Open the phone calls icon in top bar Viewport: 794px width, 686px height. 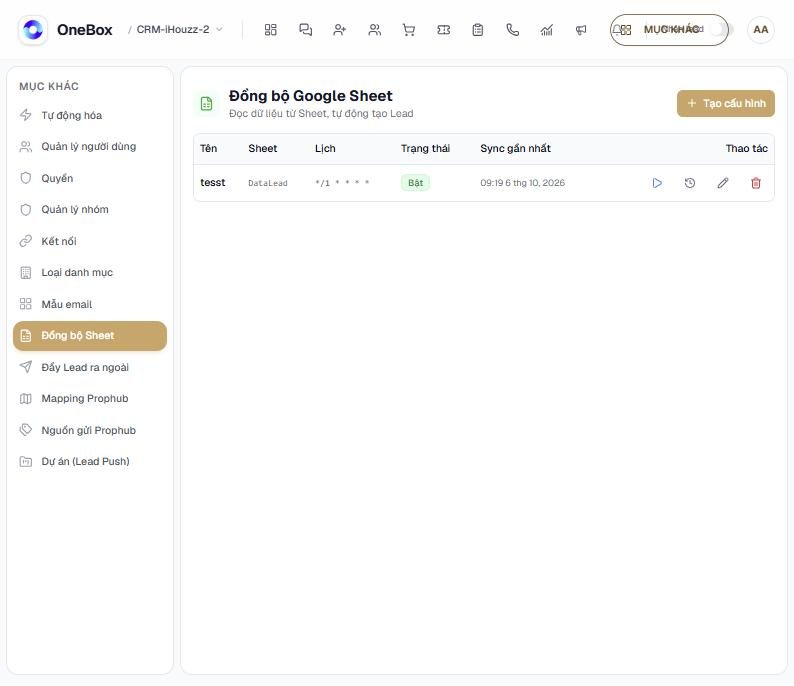(512, 30)
